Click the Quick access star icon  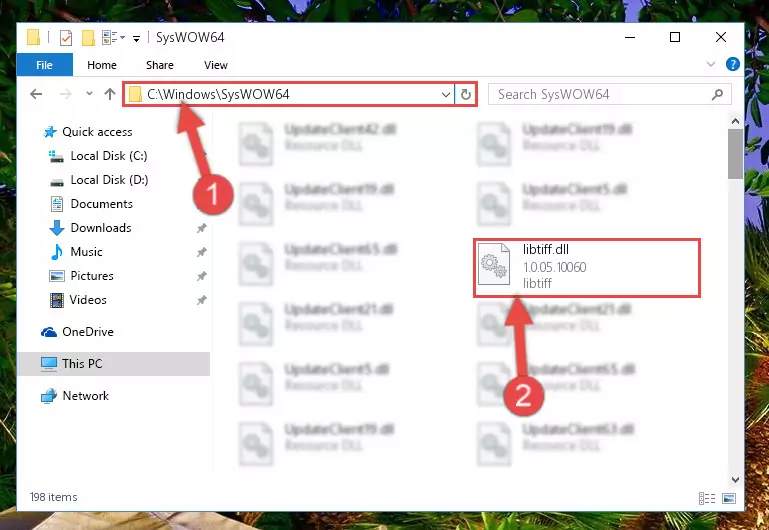(50, 132)
